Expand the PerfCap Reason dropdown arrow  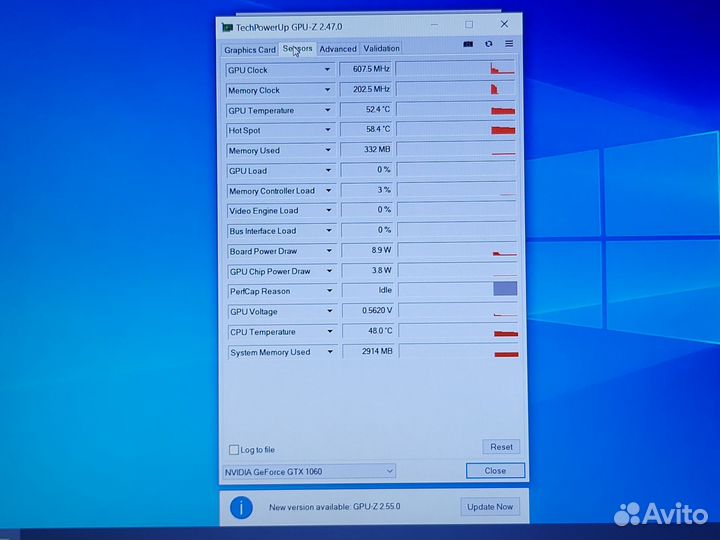[329, 291]
